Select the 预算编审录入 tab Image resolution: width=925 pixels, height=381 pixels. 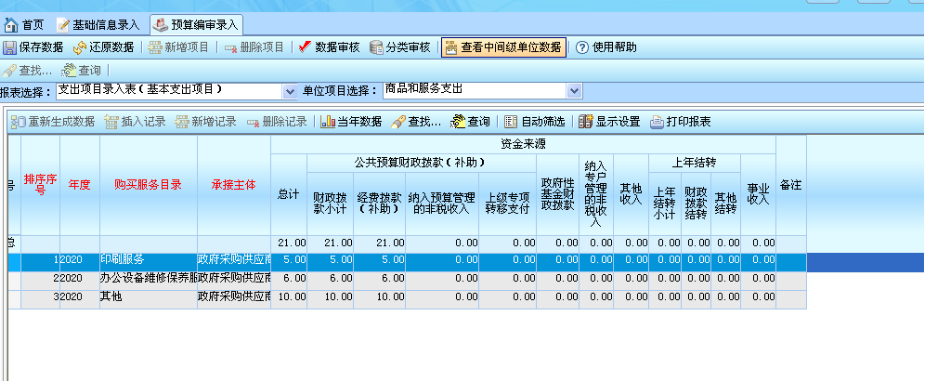click(x=196, y=25)
